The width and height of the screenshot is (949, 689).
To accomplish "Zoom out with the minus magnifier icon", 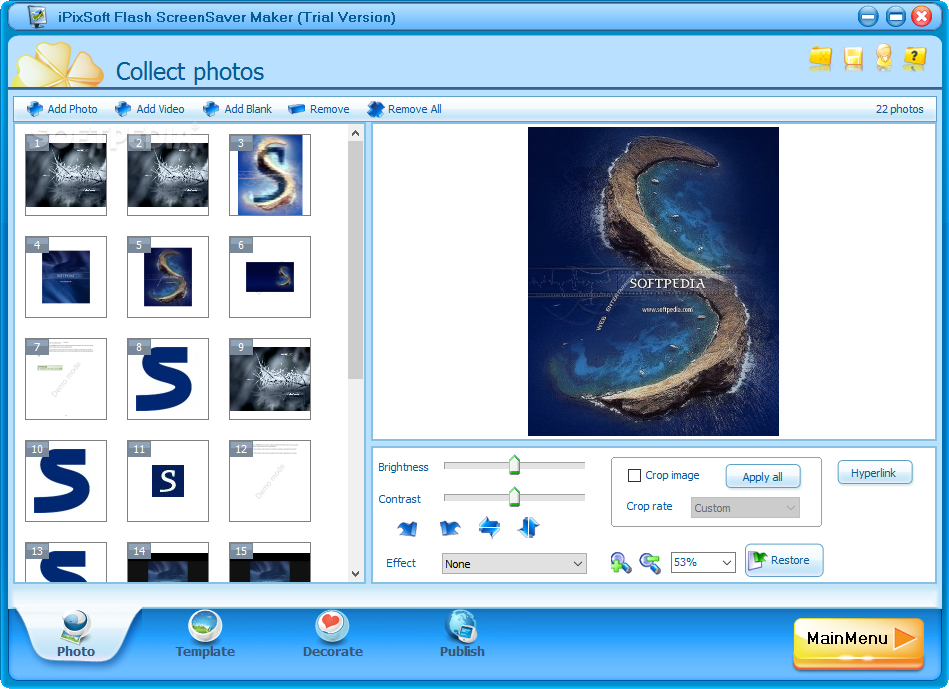I will click(x=650, y=562).
